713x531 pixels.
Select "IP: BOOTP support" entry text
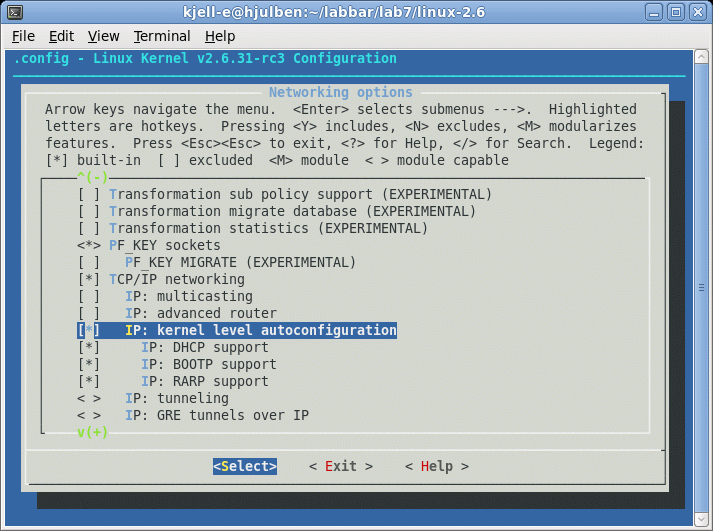[209, 365]
